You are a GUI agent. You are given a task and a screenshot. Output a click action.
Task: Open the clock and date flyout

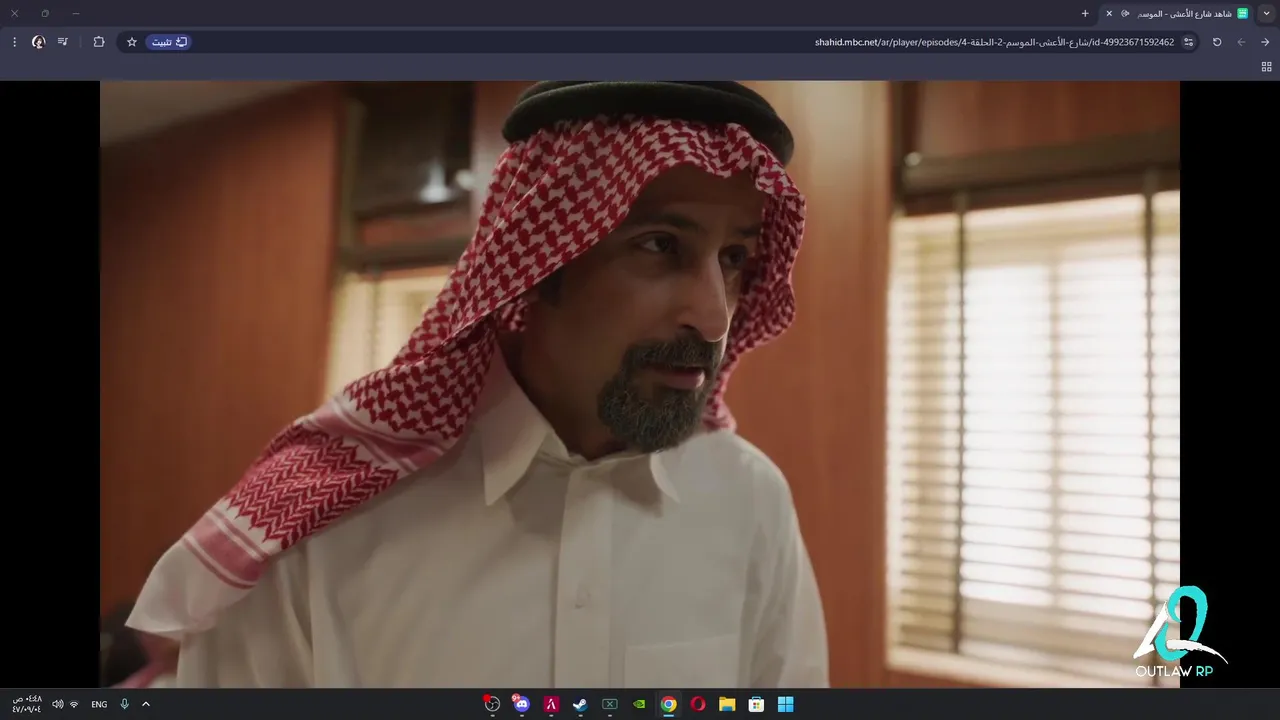click(x=26, y=704)
